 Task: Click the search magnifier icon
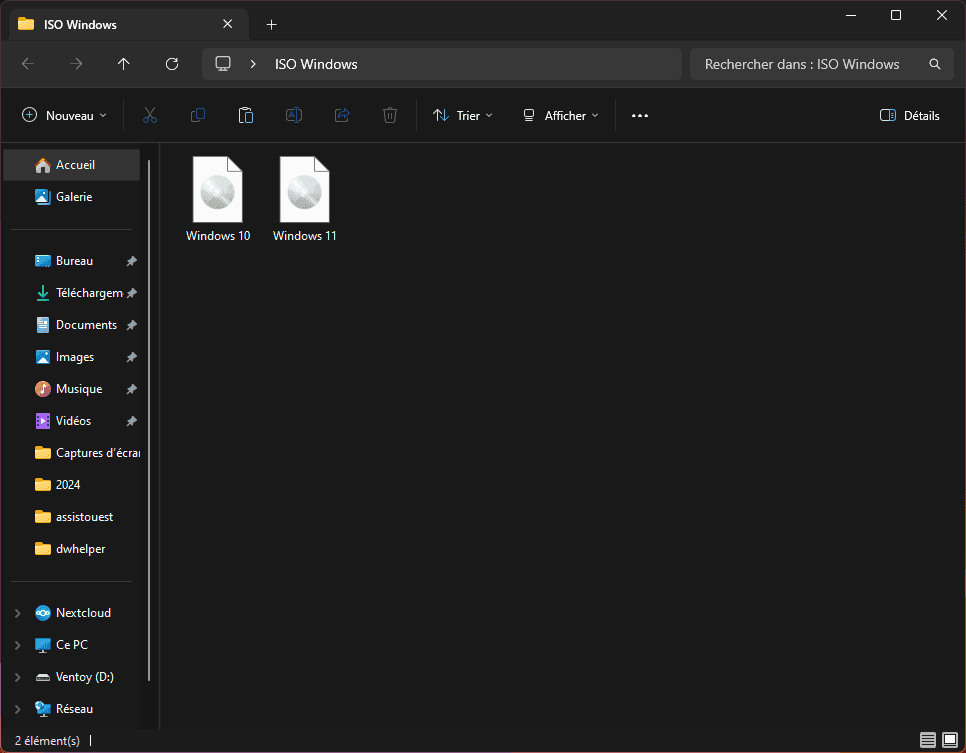[935, 64]
